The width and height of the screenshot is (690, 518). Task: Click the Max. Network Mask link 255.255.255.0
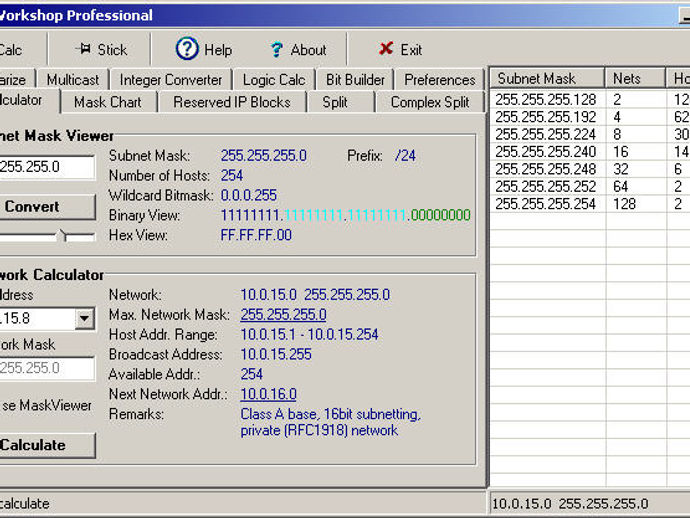283,314
